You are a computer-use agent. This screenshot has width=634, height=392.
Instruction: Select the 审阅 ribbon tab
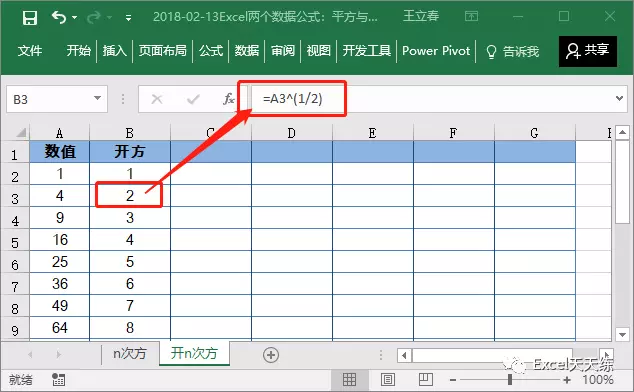[283, 51]
